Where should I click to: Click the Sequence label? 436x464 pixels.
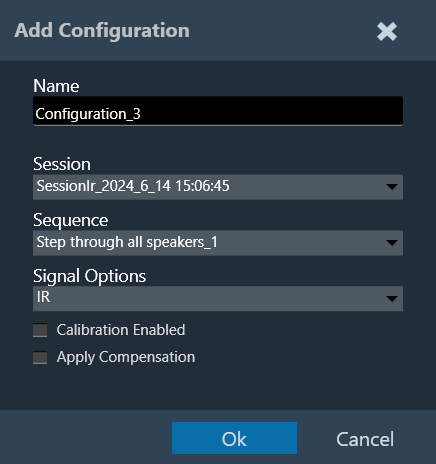coord(71,220)
